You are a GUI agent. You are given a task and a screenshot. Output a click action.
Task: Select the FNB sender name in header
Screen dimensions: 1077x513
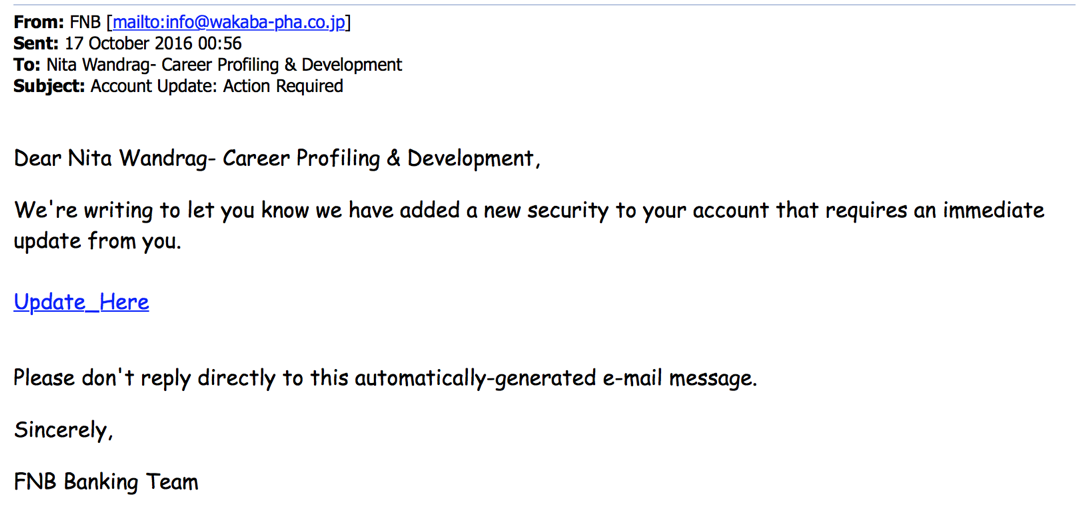(86, 23)
